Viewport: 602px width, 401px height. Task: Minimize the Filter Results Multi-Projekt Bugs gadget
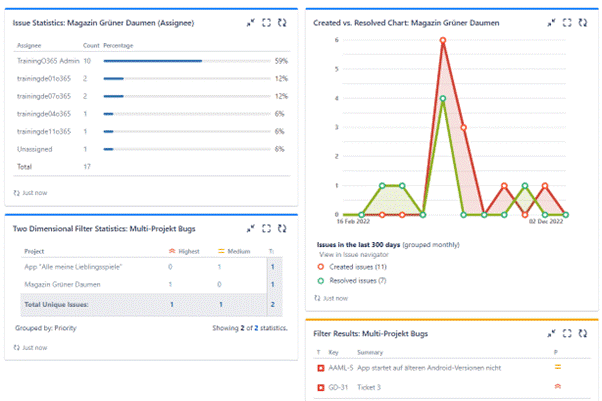(551, 332)
